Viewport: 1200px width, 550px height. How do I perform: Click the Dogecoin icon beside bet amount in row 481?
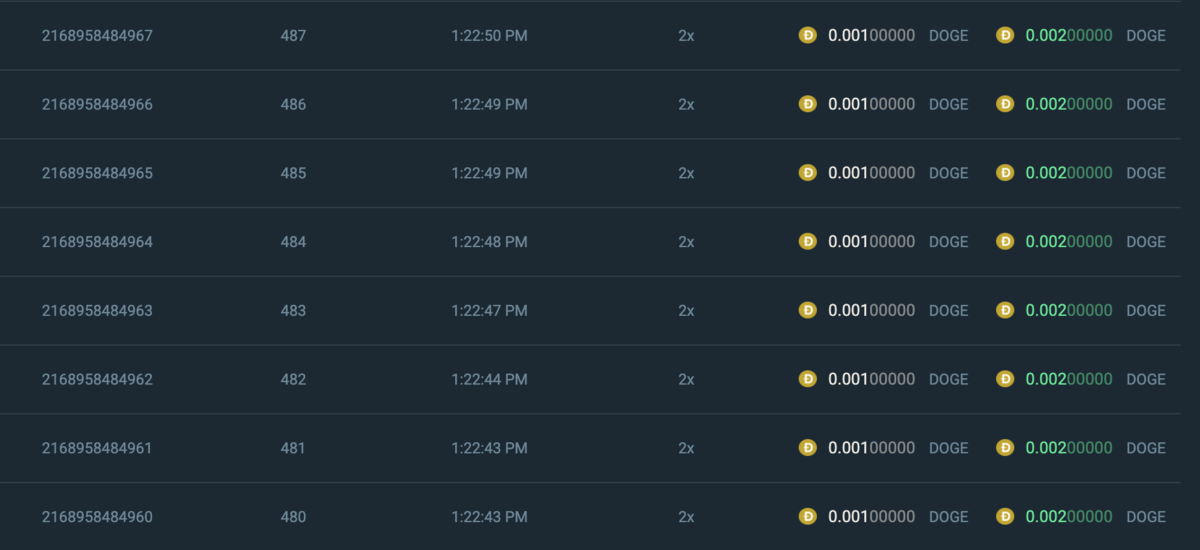click(x=808, y=448)
